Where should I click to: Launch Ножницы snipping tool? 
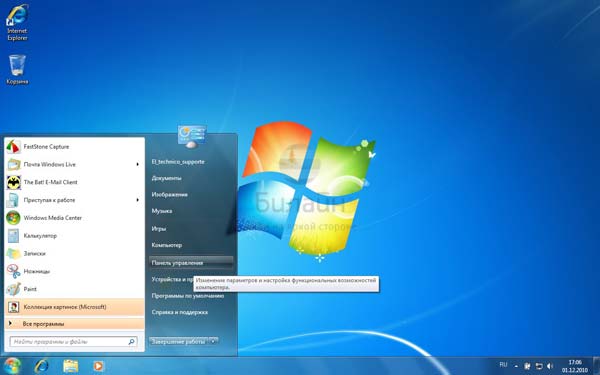point(75,271)
